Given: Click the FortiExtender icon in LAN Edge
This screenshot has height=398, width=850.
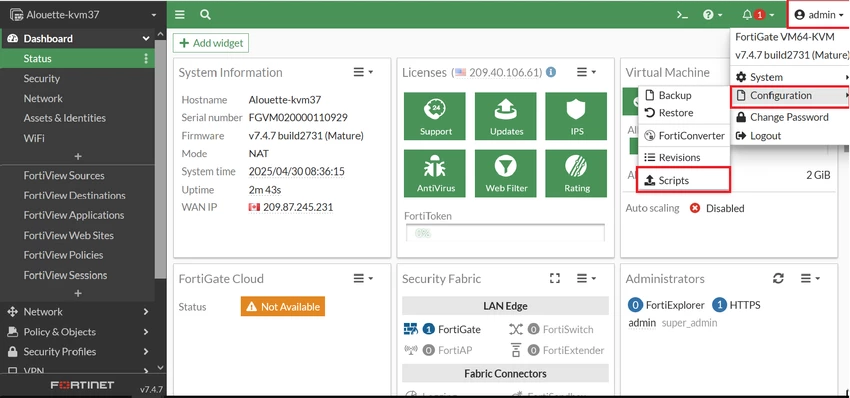Looking at the screenshot, I should (x=516, y=350).
